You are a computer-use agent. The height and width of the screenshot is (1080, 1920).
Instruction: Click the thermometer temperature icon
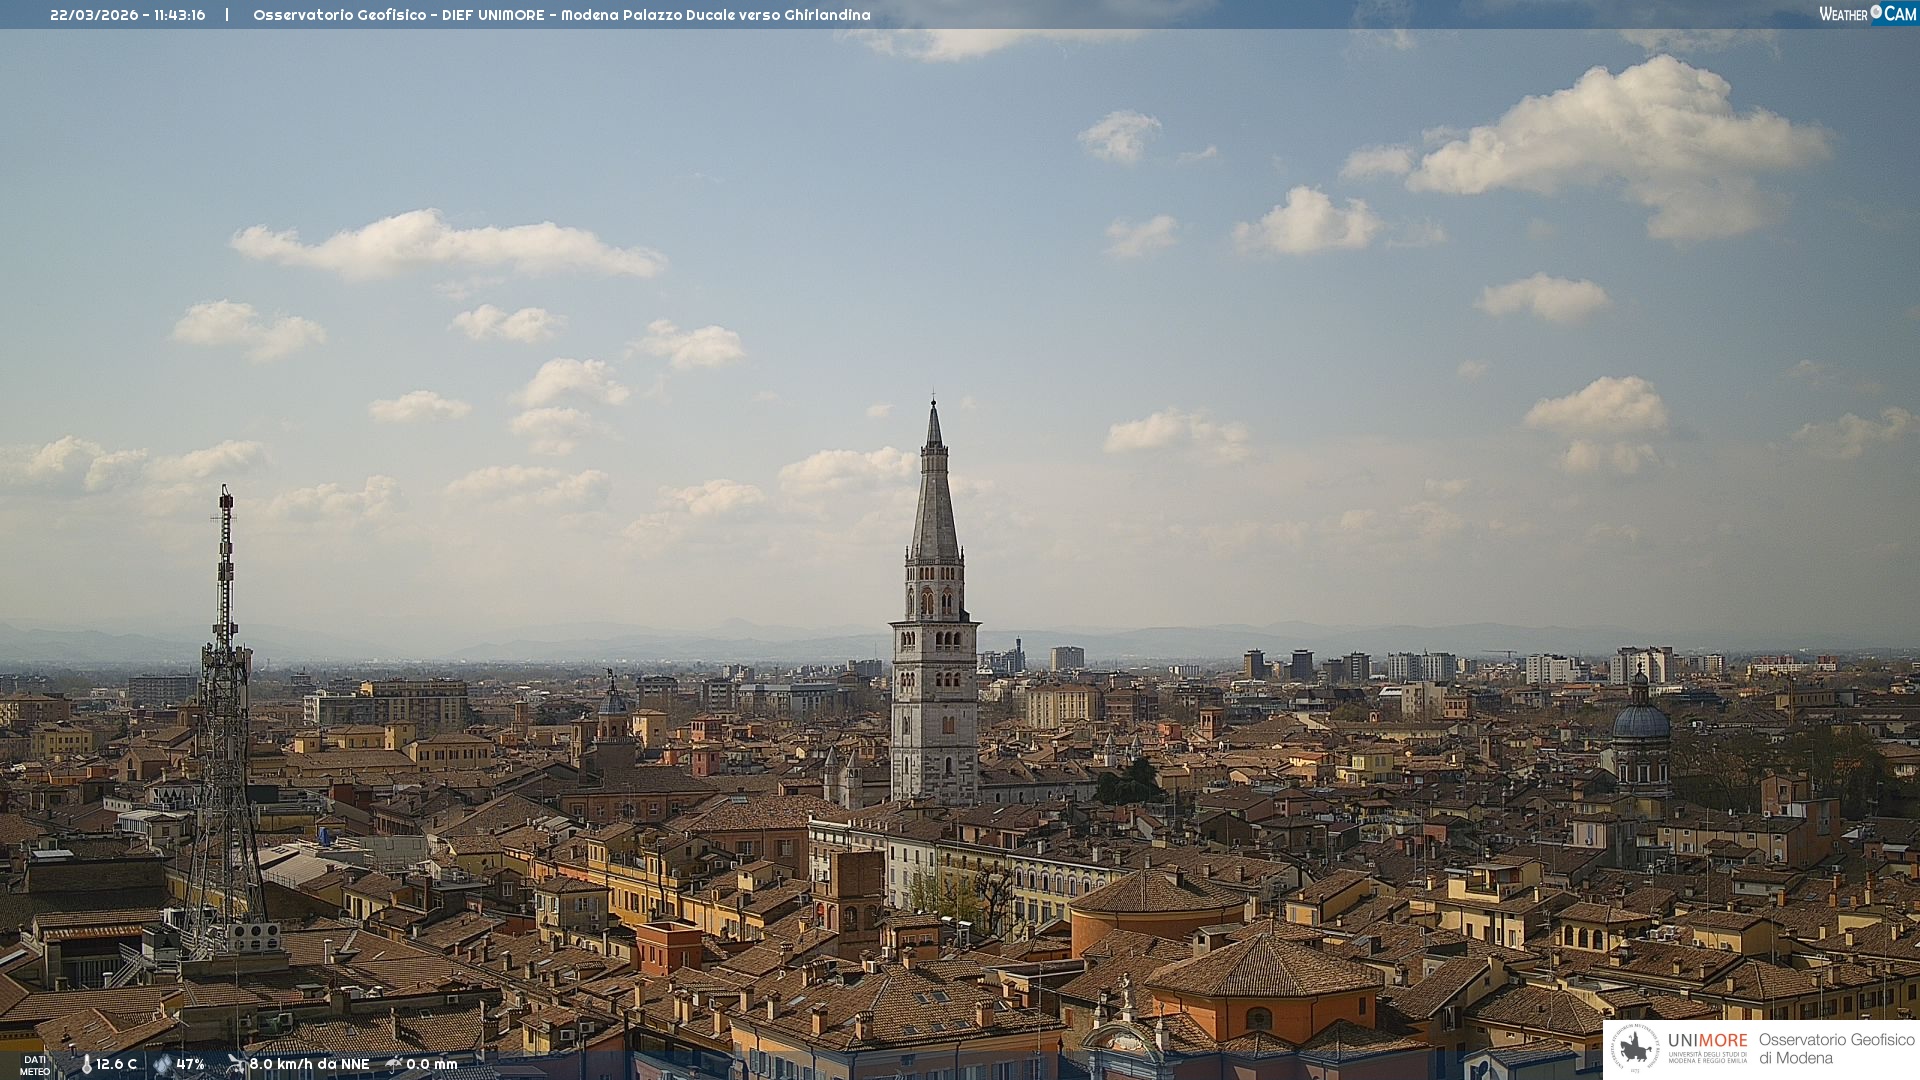86,1065
